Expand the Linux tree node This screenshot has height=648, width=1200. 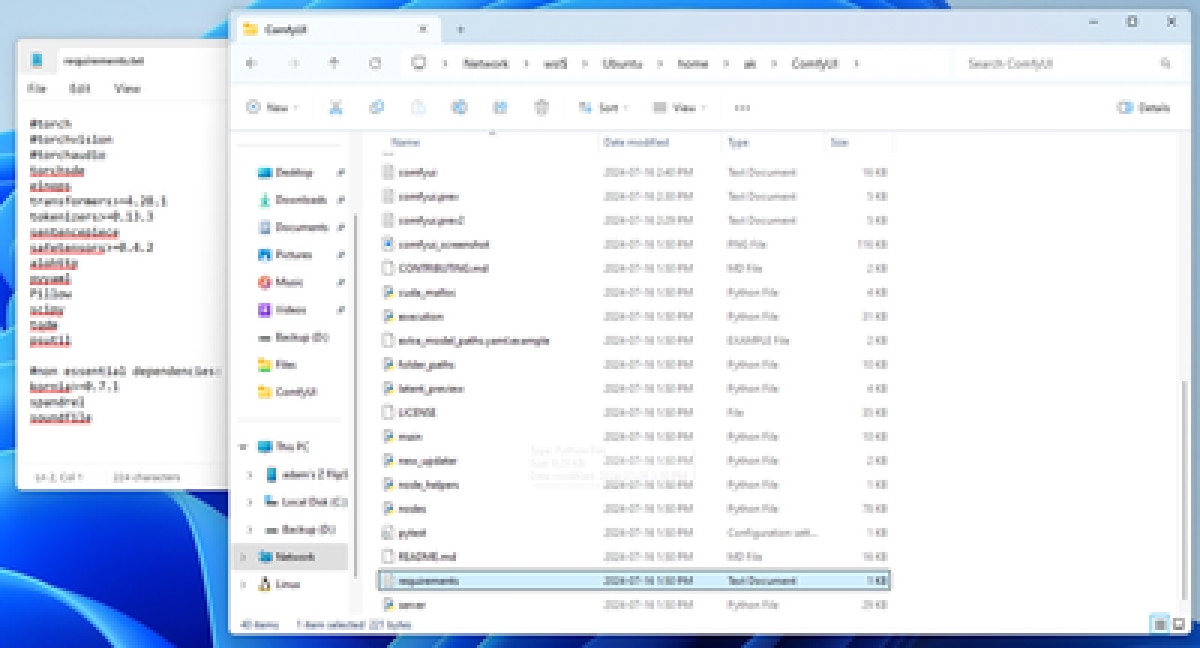243,584
